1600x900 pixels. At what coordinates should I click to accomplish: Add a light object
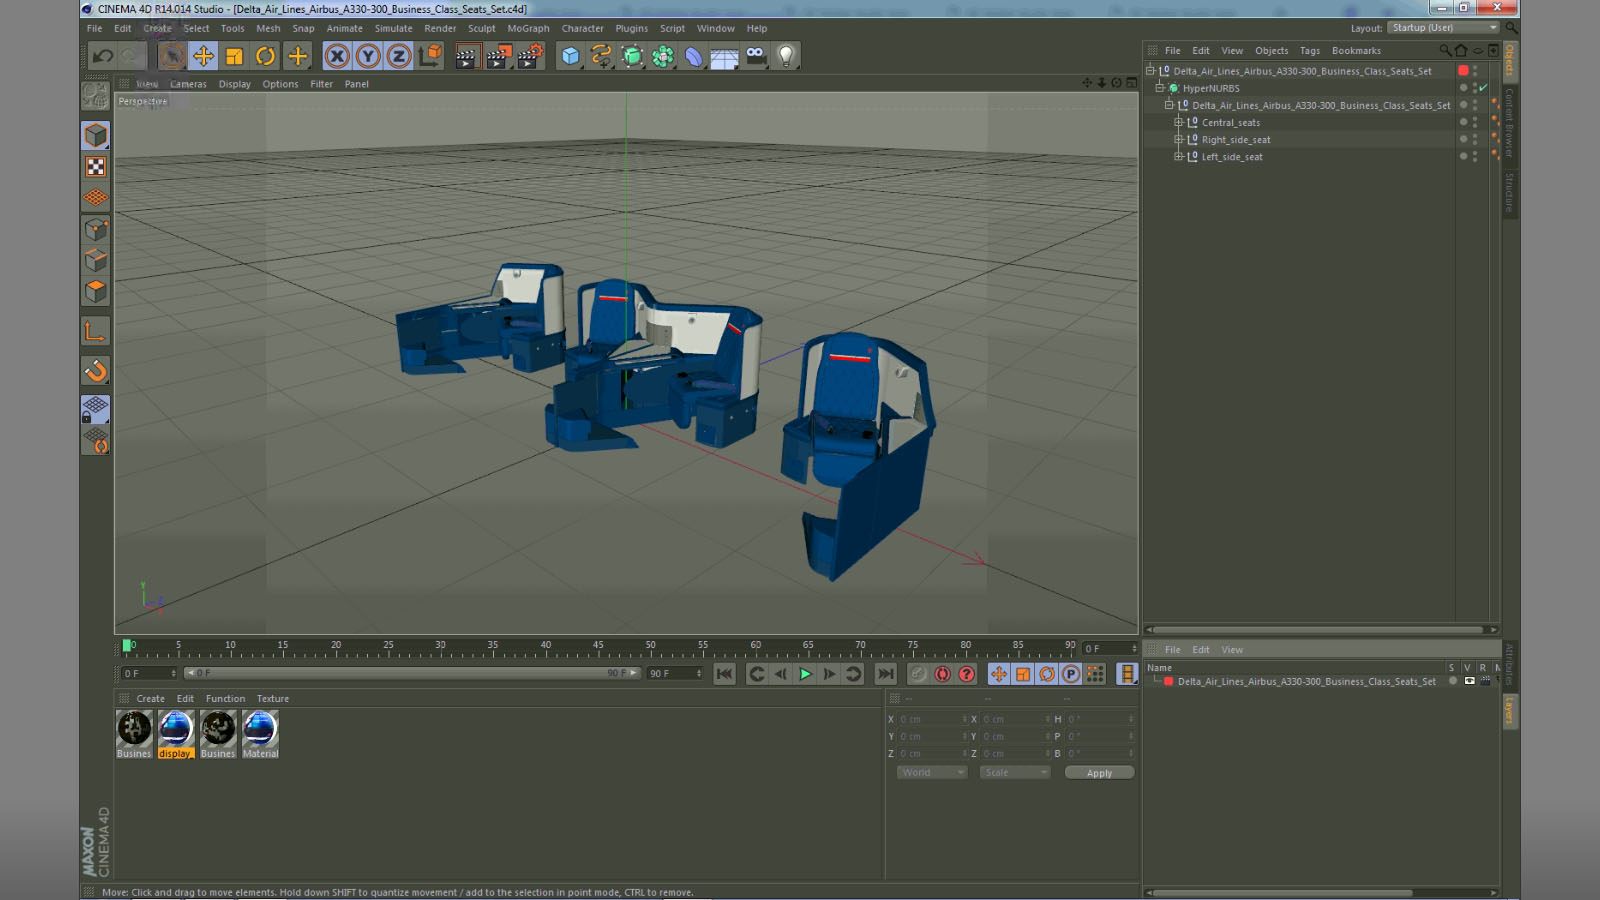click(786, 56)
